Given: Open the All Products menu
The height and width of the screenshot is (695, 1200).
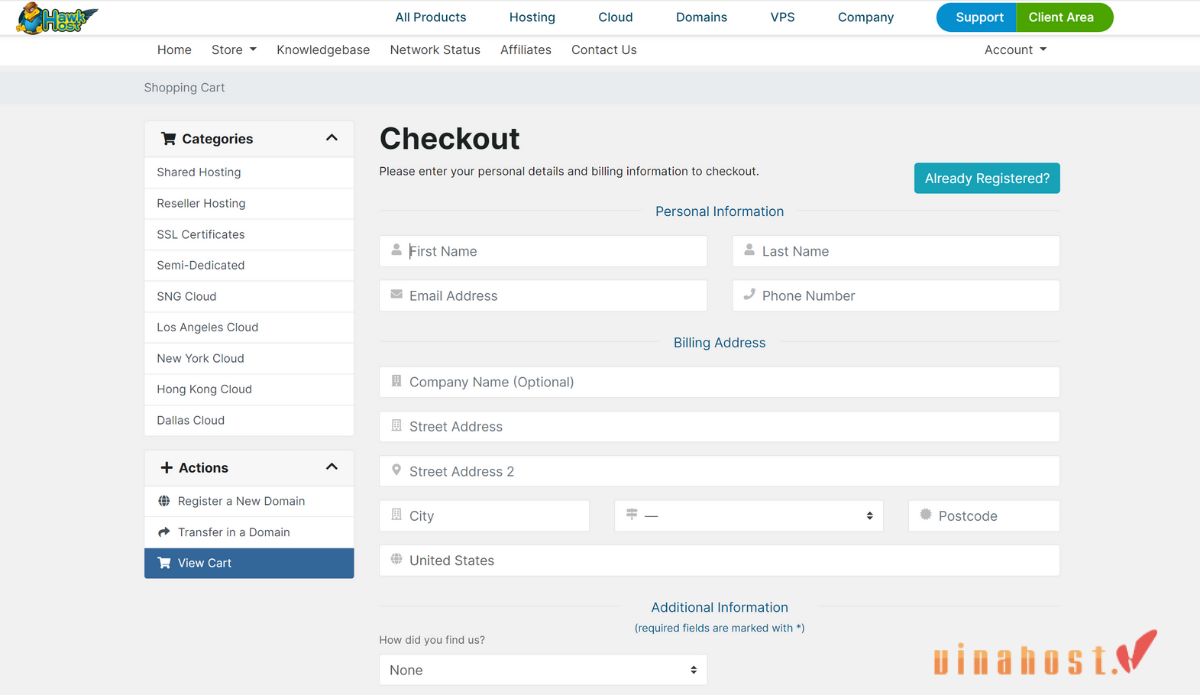Looking at the screenshot, I should pyautogui.click(x=431, y=17).
